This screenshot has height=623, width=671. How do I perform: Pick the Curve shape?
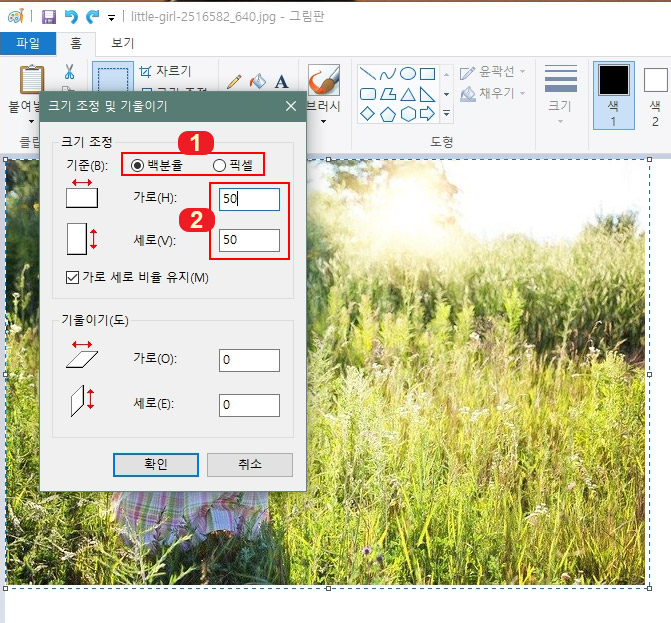388,74
